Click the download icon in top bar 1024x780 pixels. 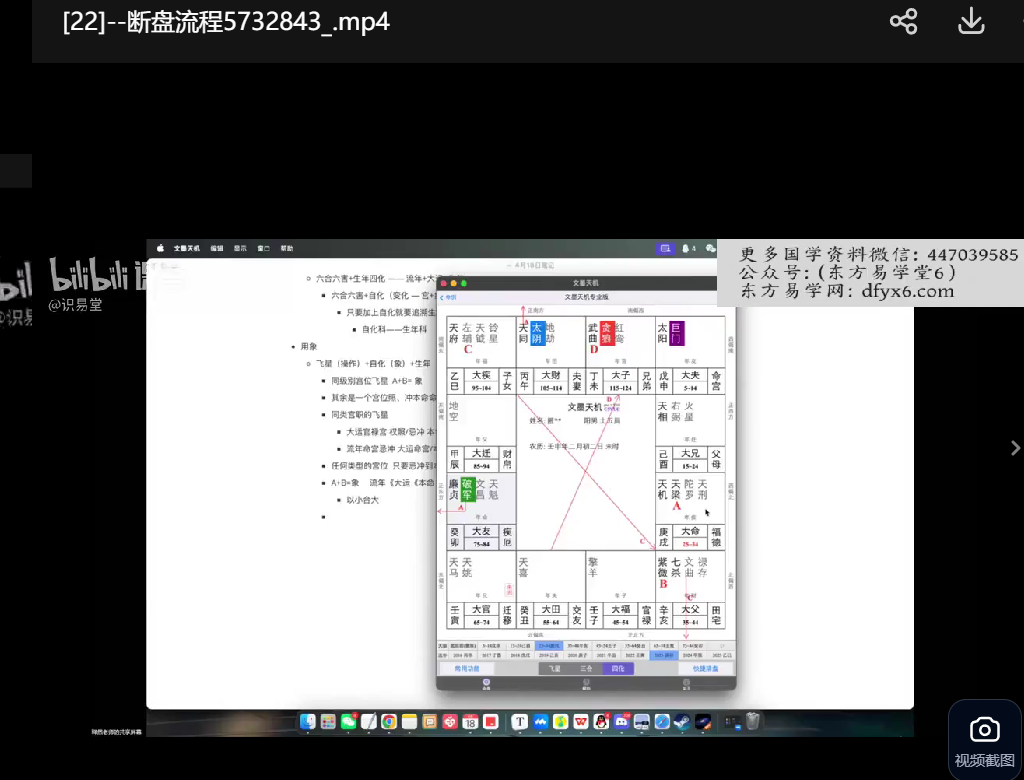971,22
